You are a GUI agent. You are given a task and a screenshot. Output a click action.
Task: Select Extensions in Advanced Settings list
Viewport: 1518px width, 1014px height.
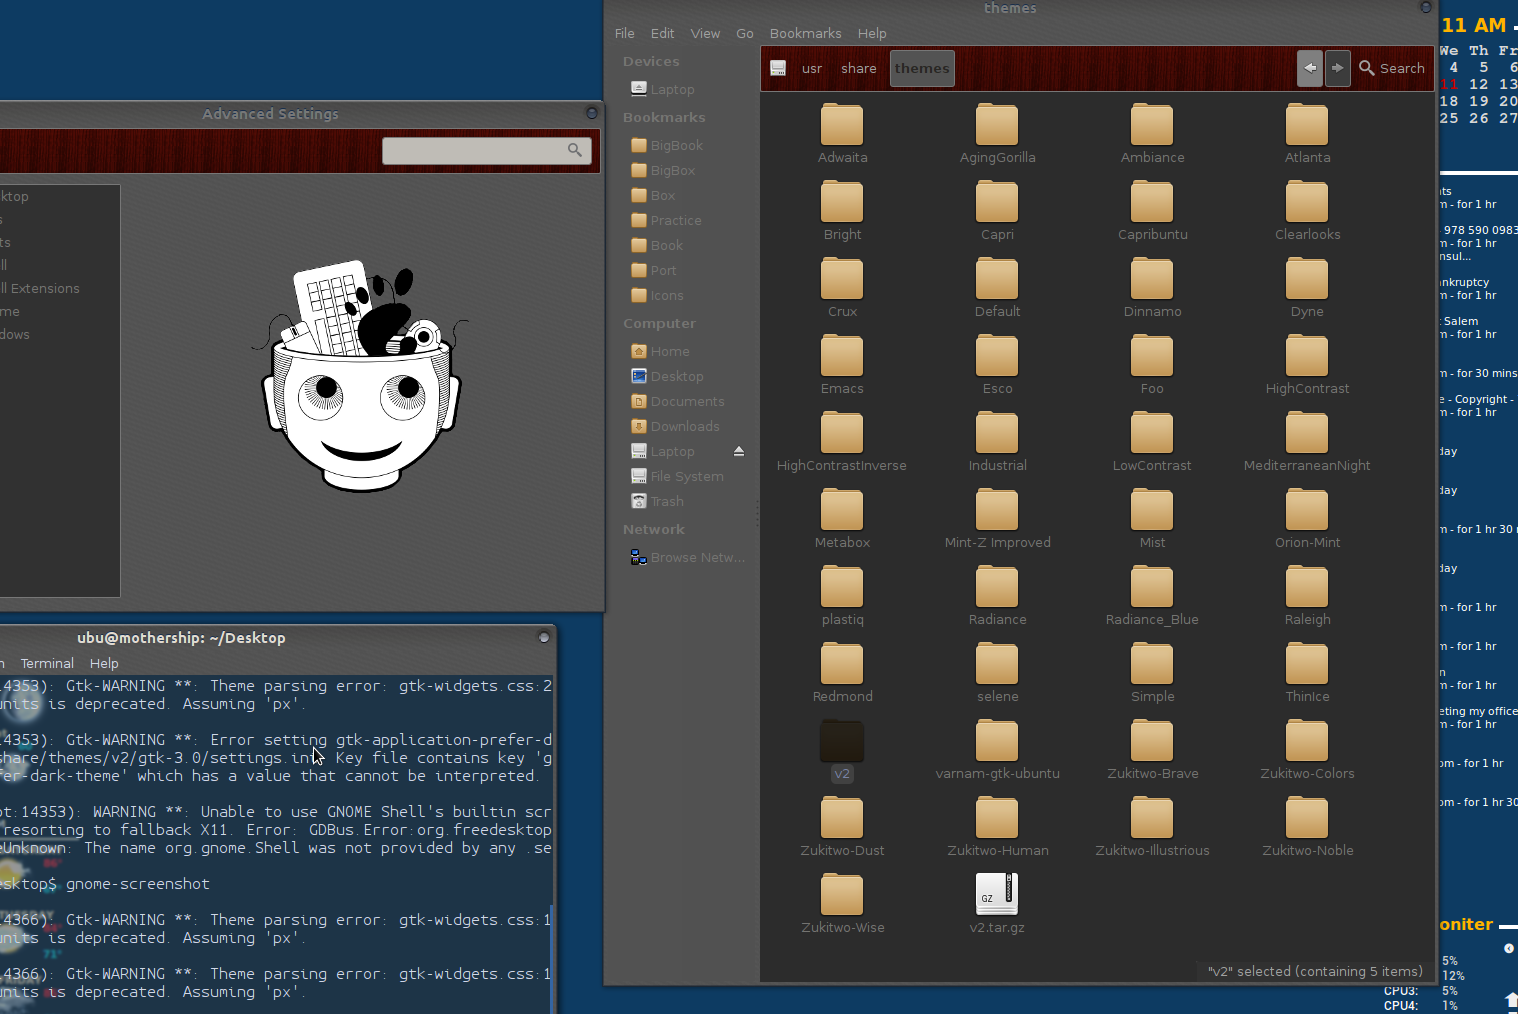[40, 289]
